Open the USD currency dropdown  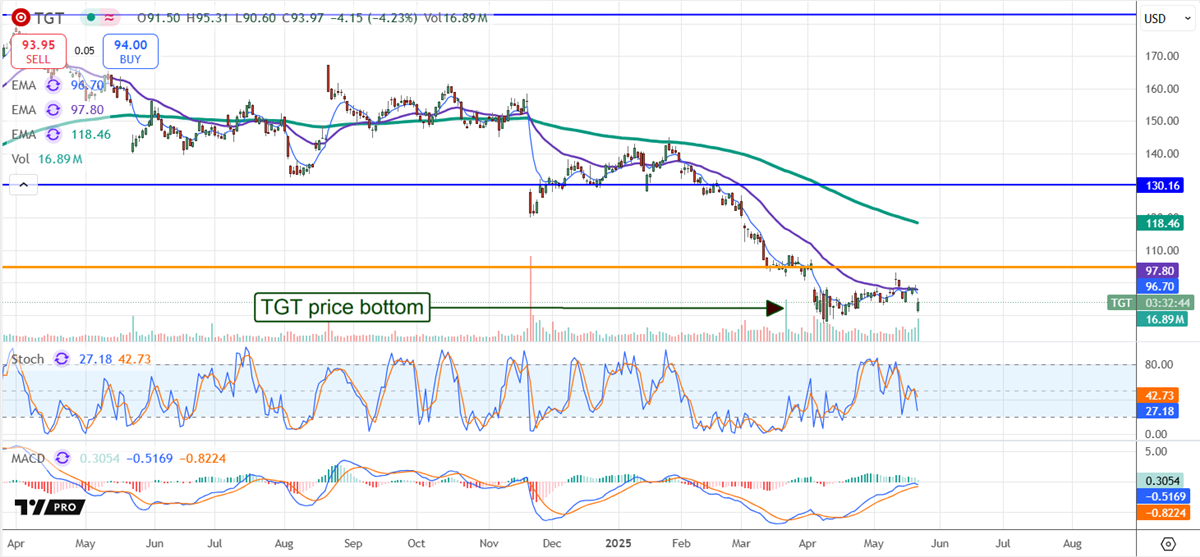pyautogui.click(x=1155, y=19)
